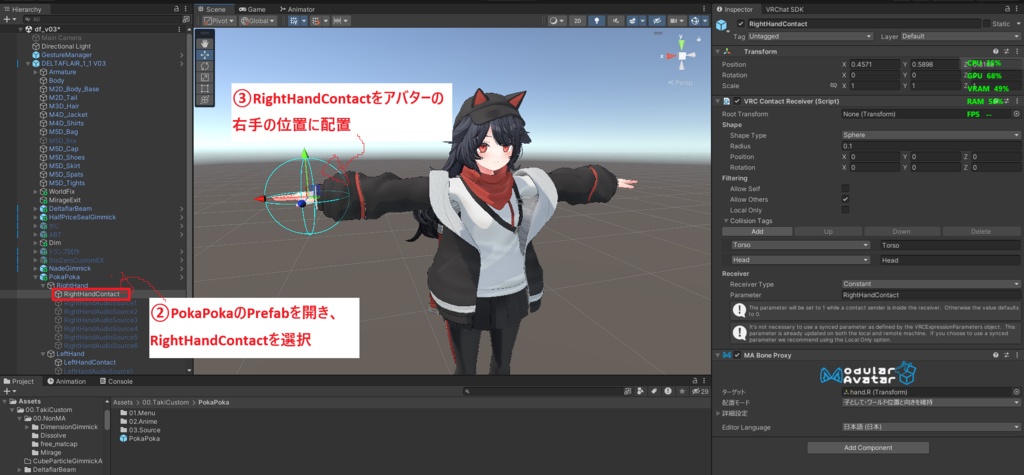Click the Delete collision tag button

point(981,231)
